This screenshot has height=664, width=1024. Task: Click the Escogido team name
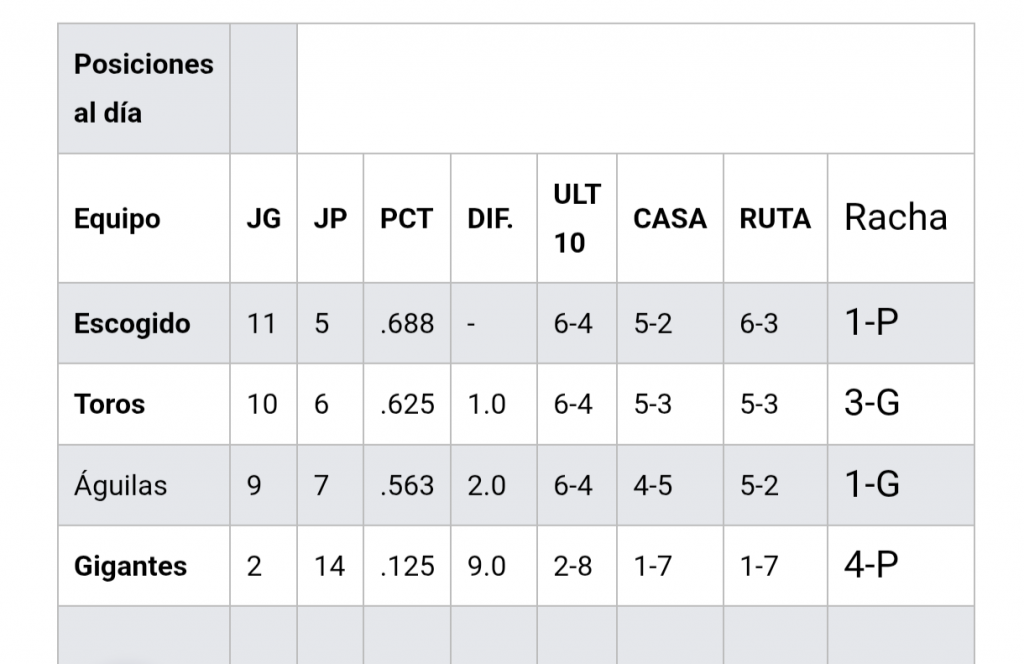tap(132, 324)
